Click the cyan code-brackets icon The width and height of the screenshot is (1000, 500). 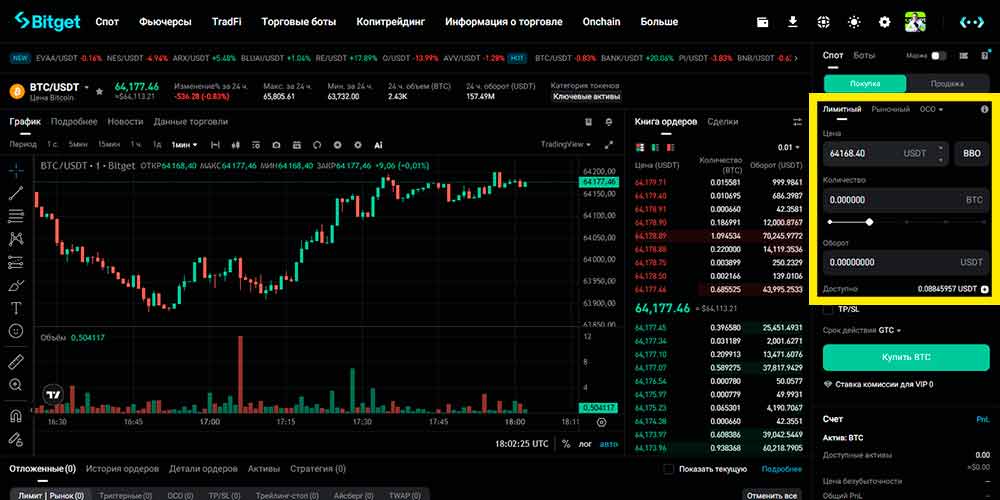coord(972,22)
